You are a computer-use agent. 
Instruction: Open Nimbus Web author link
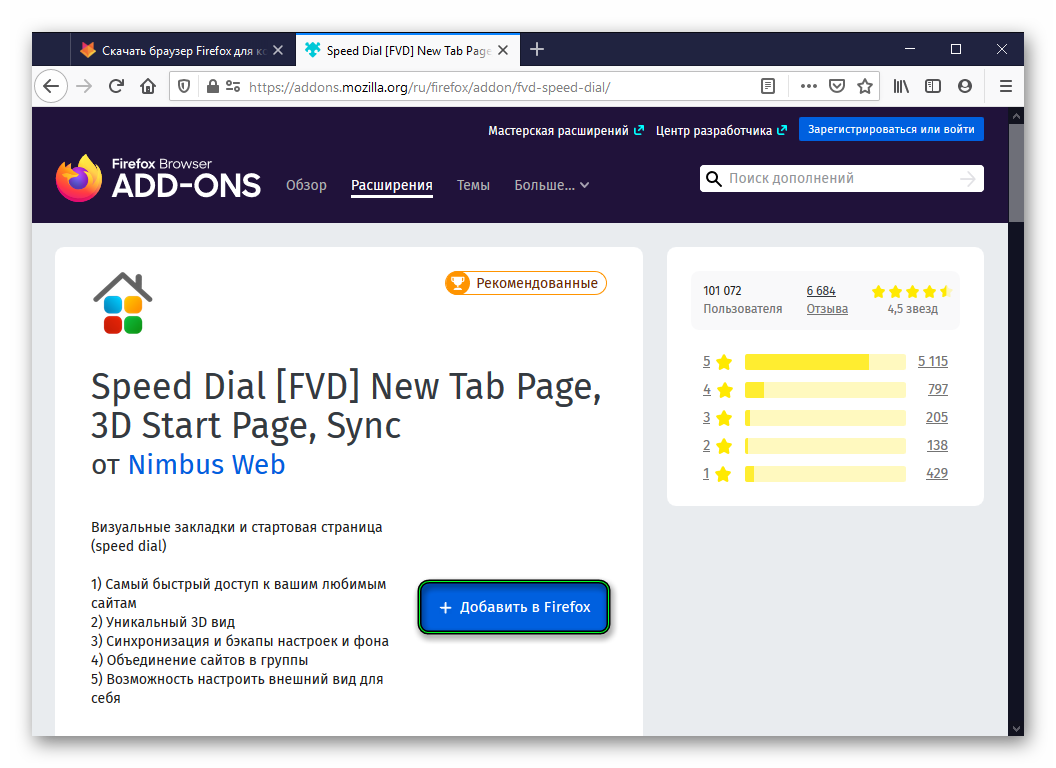click(207, 465)
